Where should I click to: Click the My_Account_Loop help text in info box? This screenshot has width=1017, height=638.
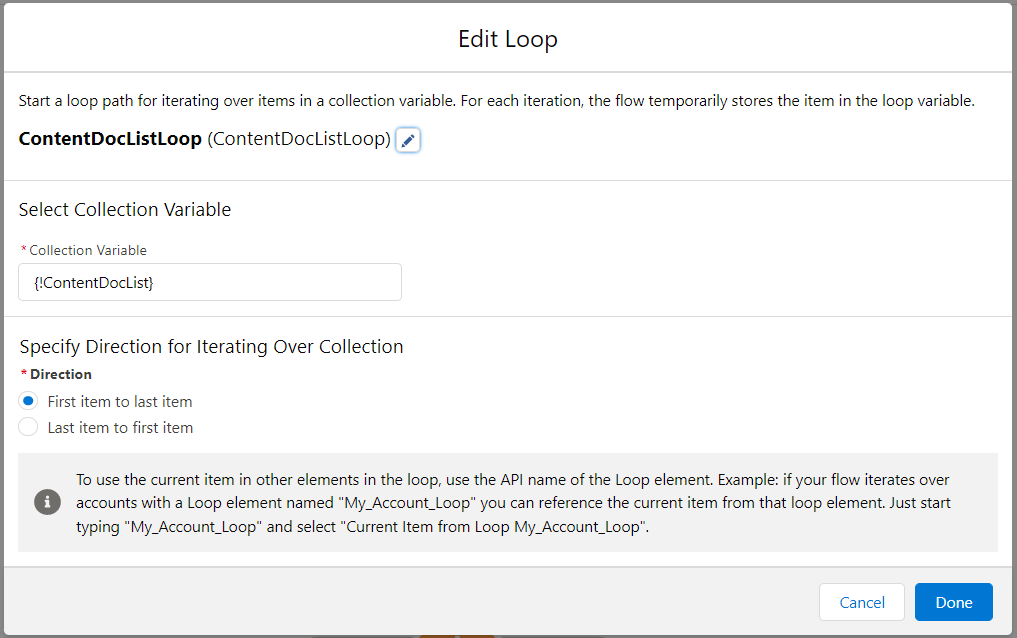point(513,503)
